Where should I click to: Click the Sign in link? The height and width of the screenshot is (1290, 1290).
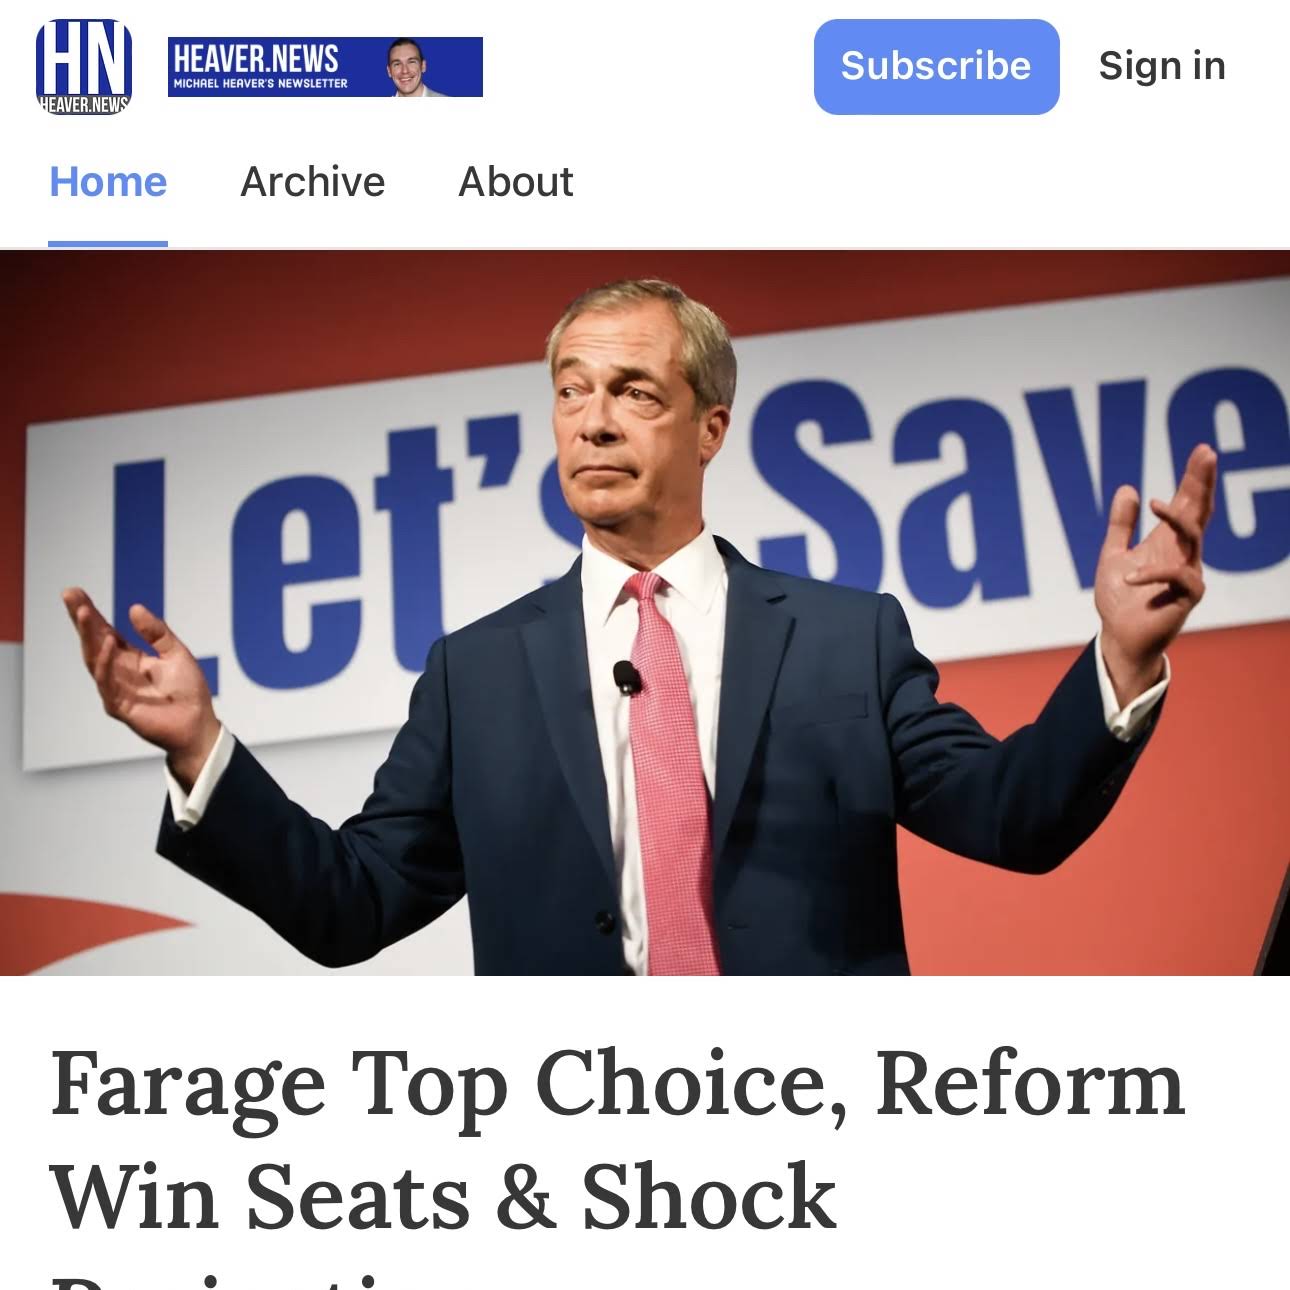coord(1161,66)
